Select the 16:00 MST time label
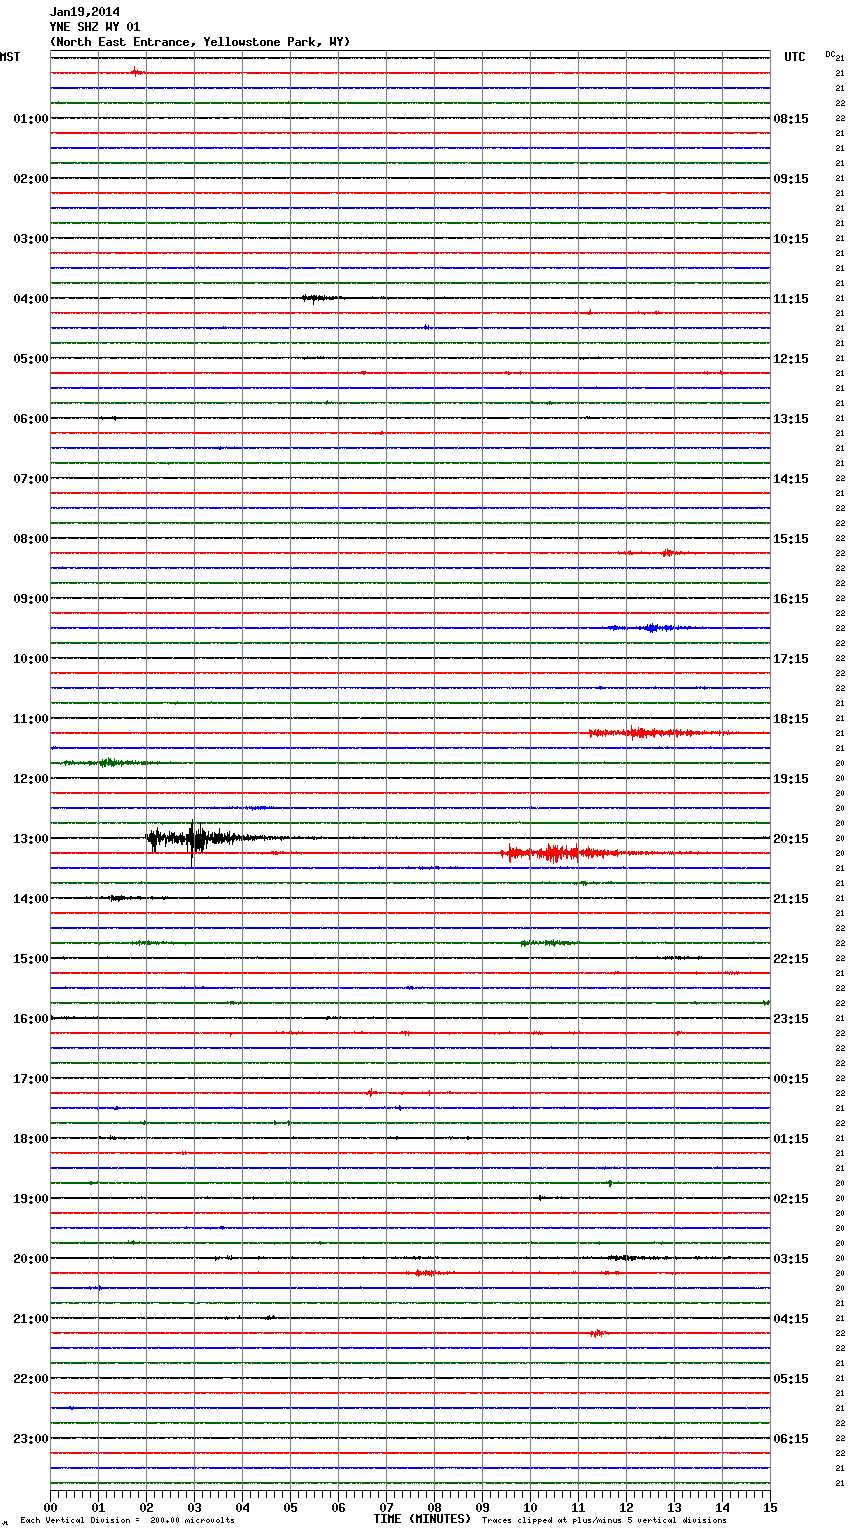 pos(31,1019)
